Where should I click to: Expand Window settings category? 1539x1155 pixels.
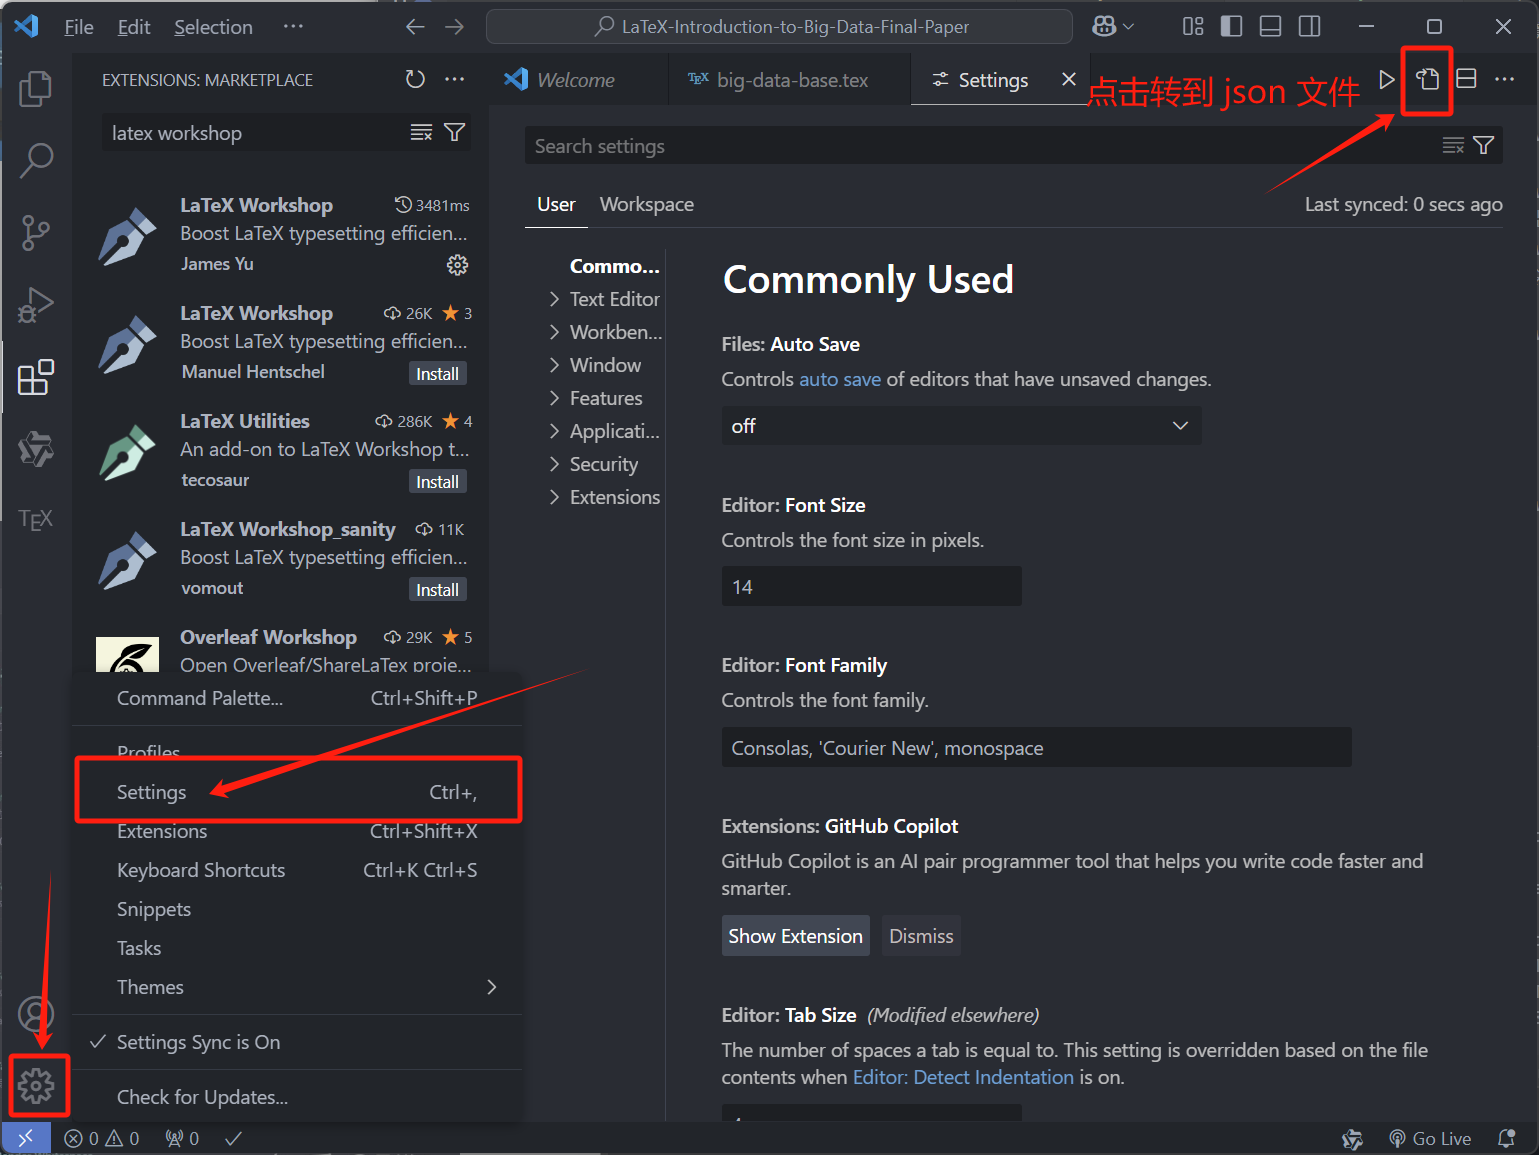pyautogui.click(x=595, y=365)
